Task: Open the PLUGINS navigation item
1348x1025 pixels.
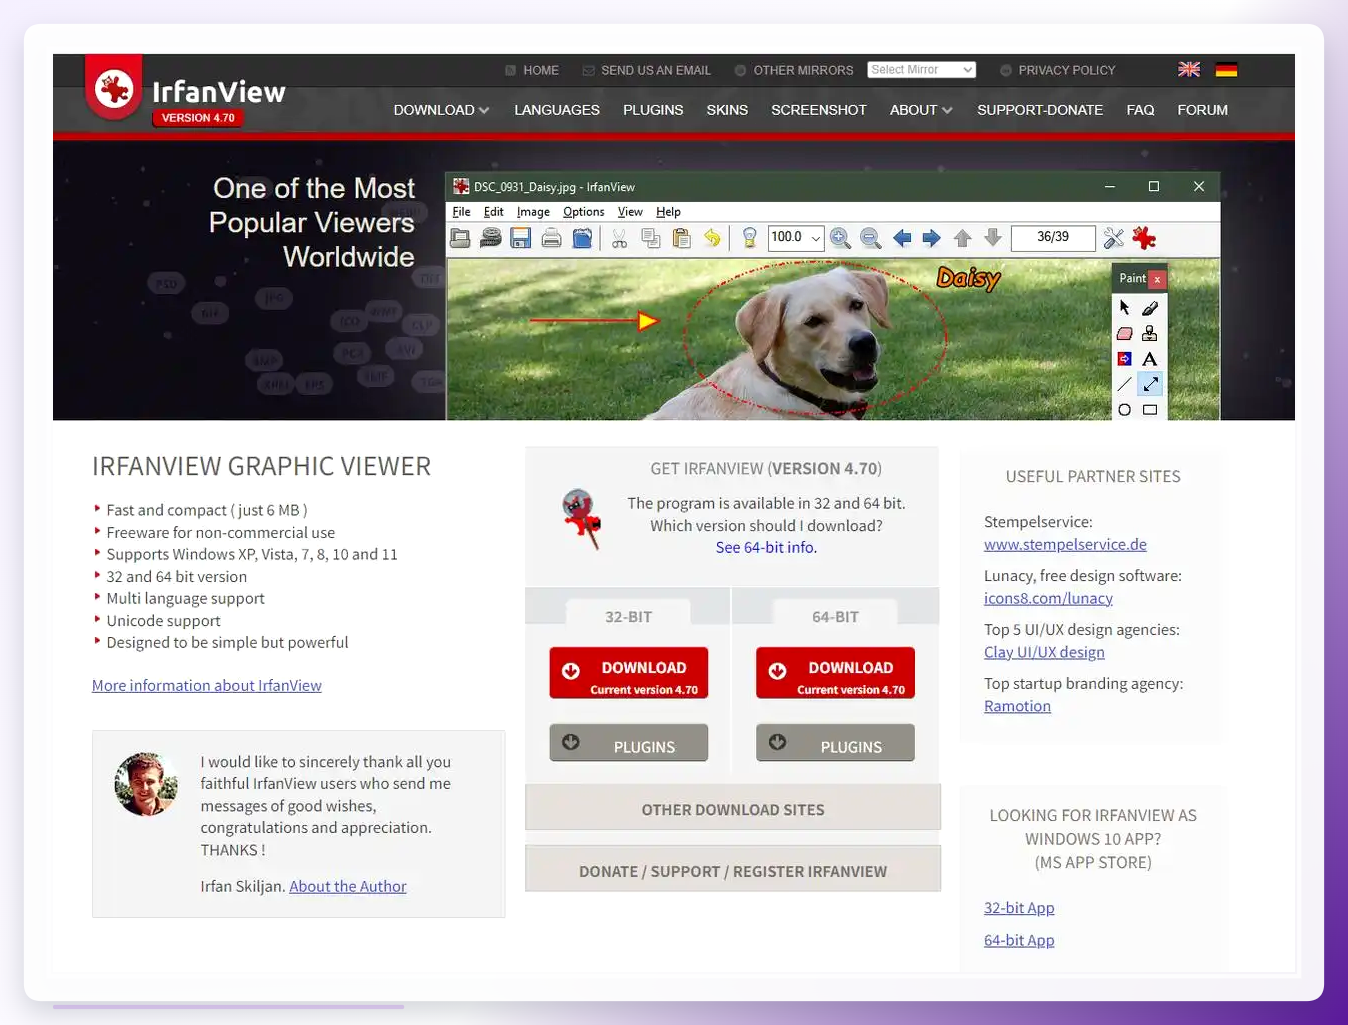Action: click(653, 110)
